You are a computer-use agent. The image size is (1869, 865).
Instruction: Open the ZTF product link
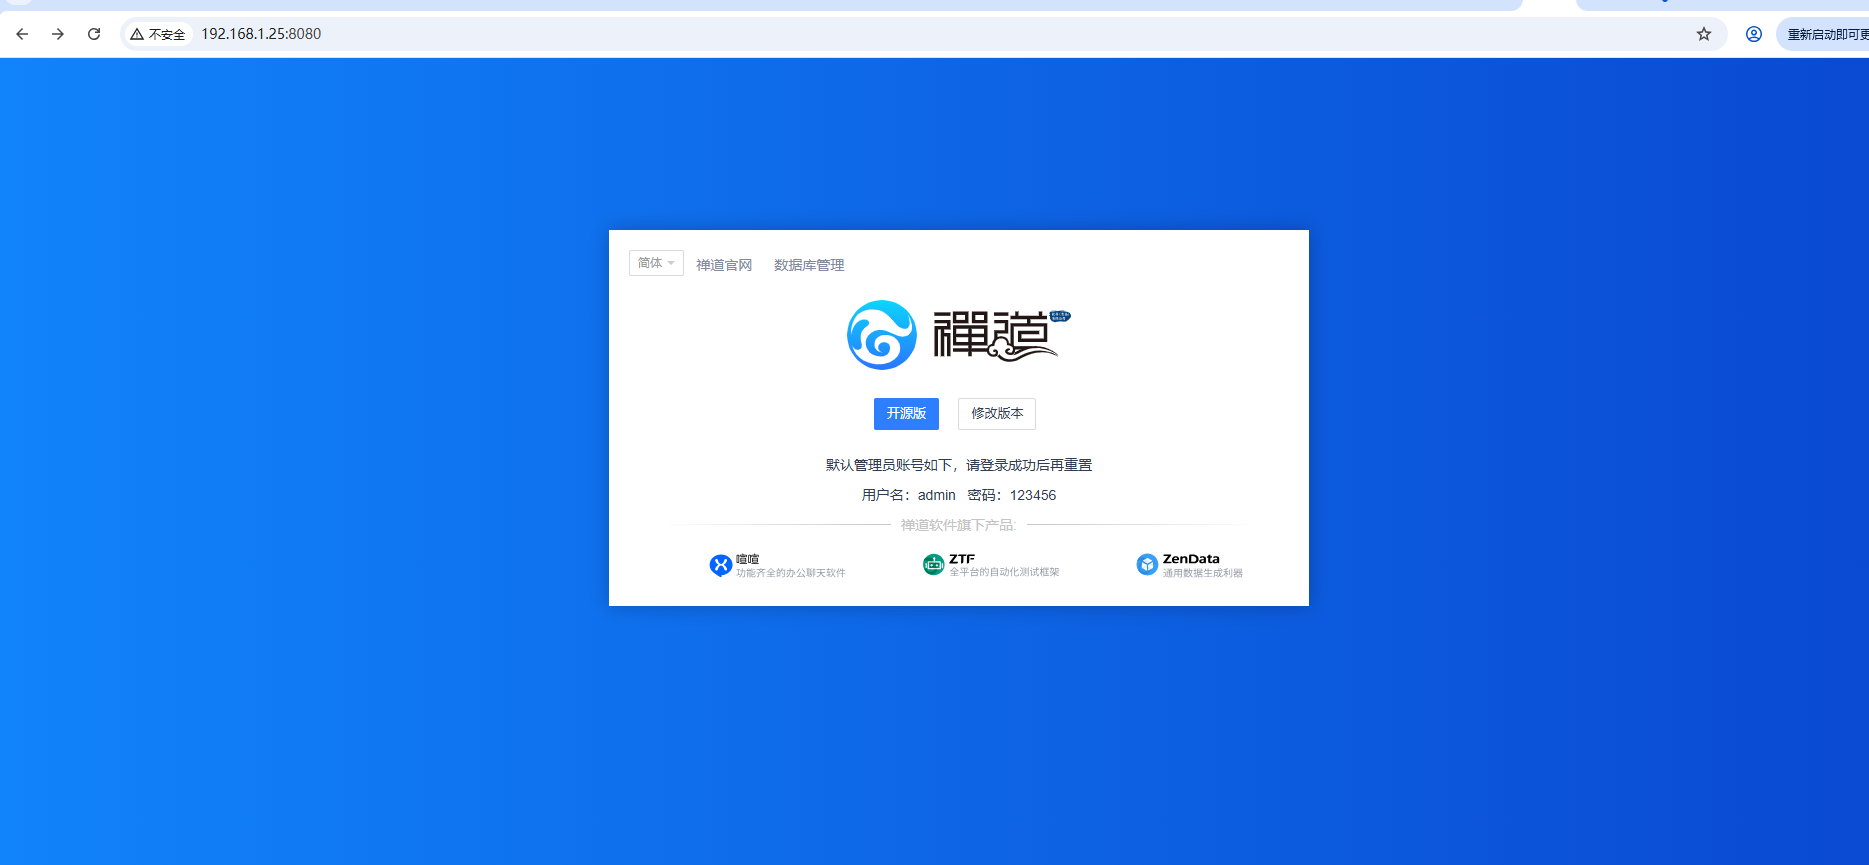[991, 565]
